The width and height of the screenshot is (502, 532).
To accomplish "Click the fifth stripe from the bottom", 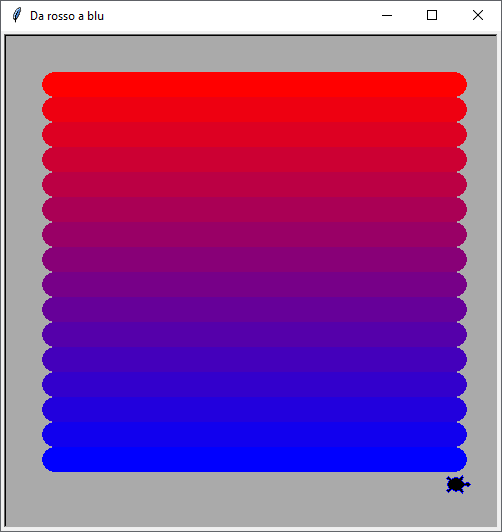I will pos(254,359).
